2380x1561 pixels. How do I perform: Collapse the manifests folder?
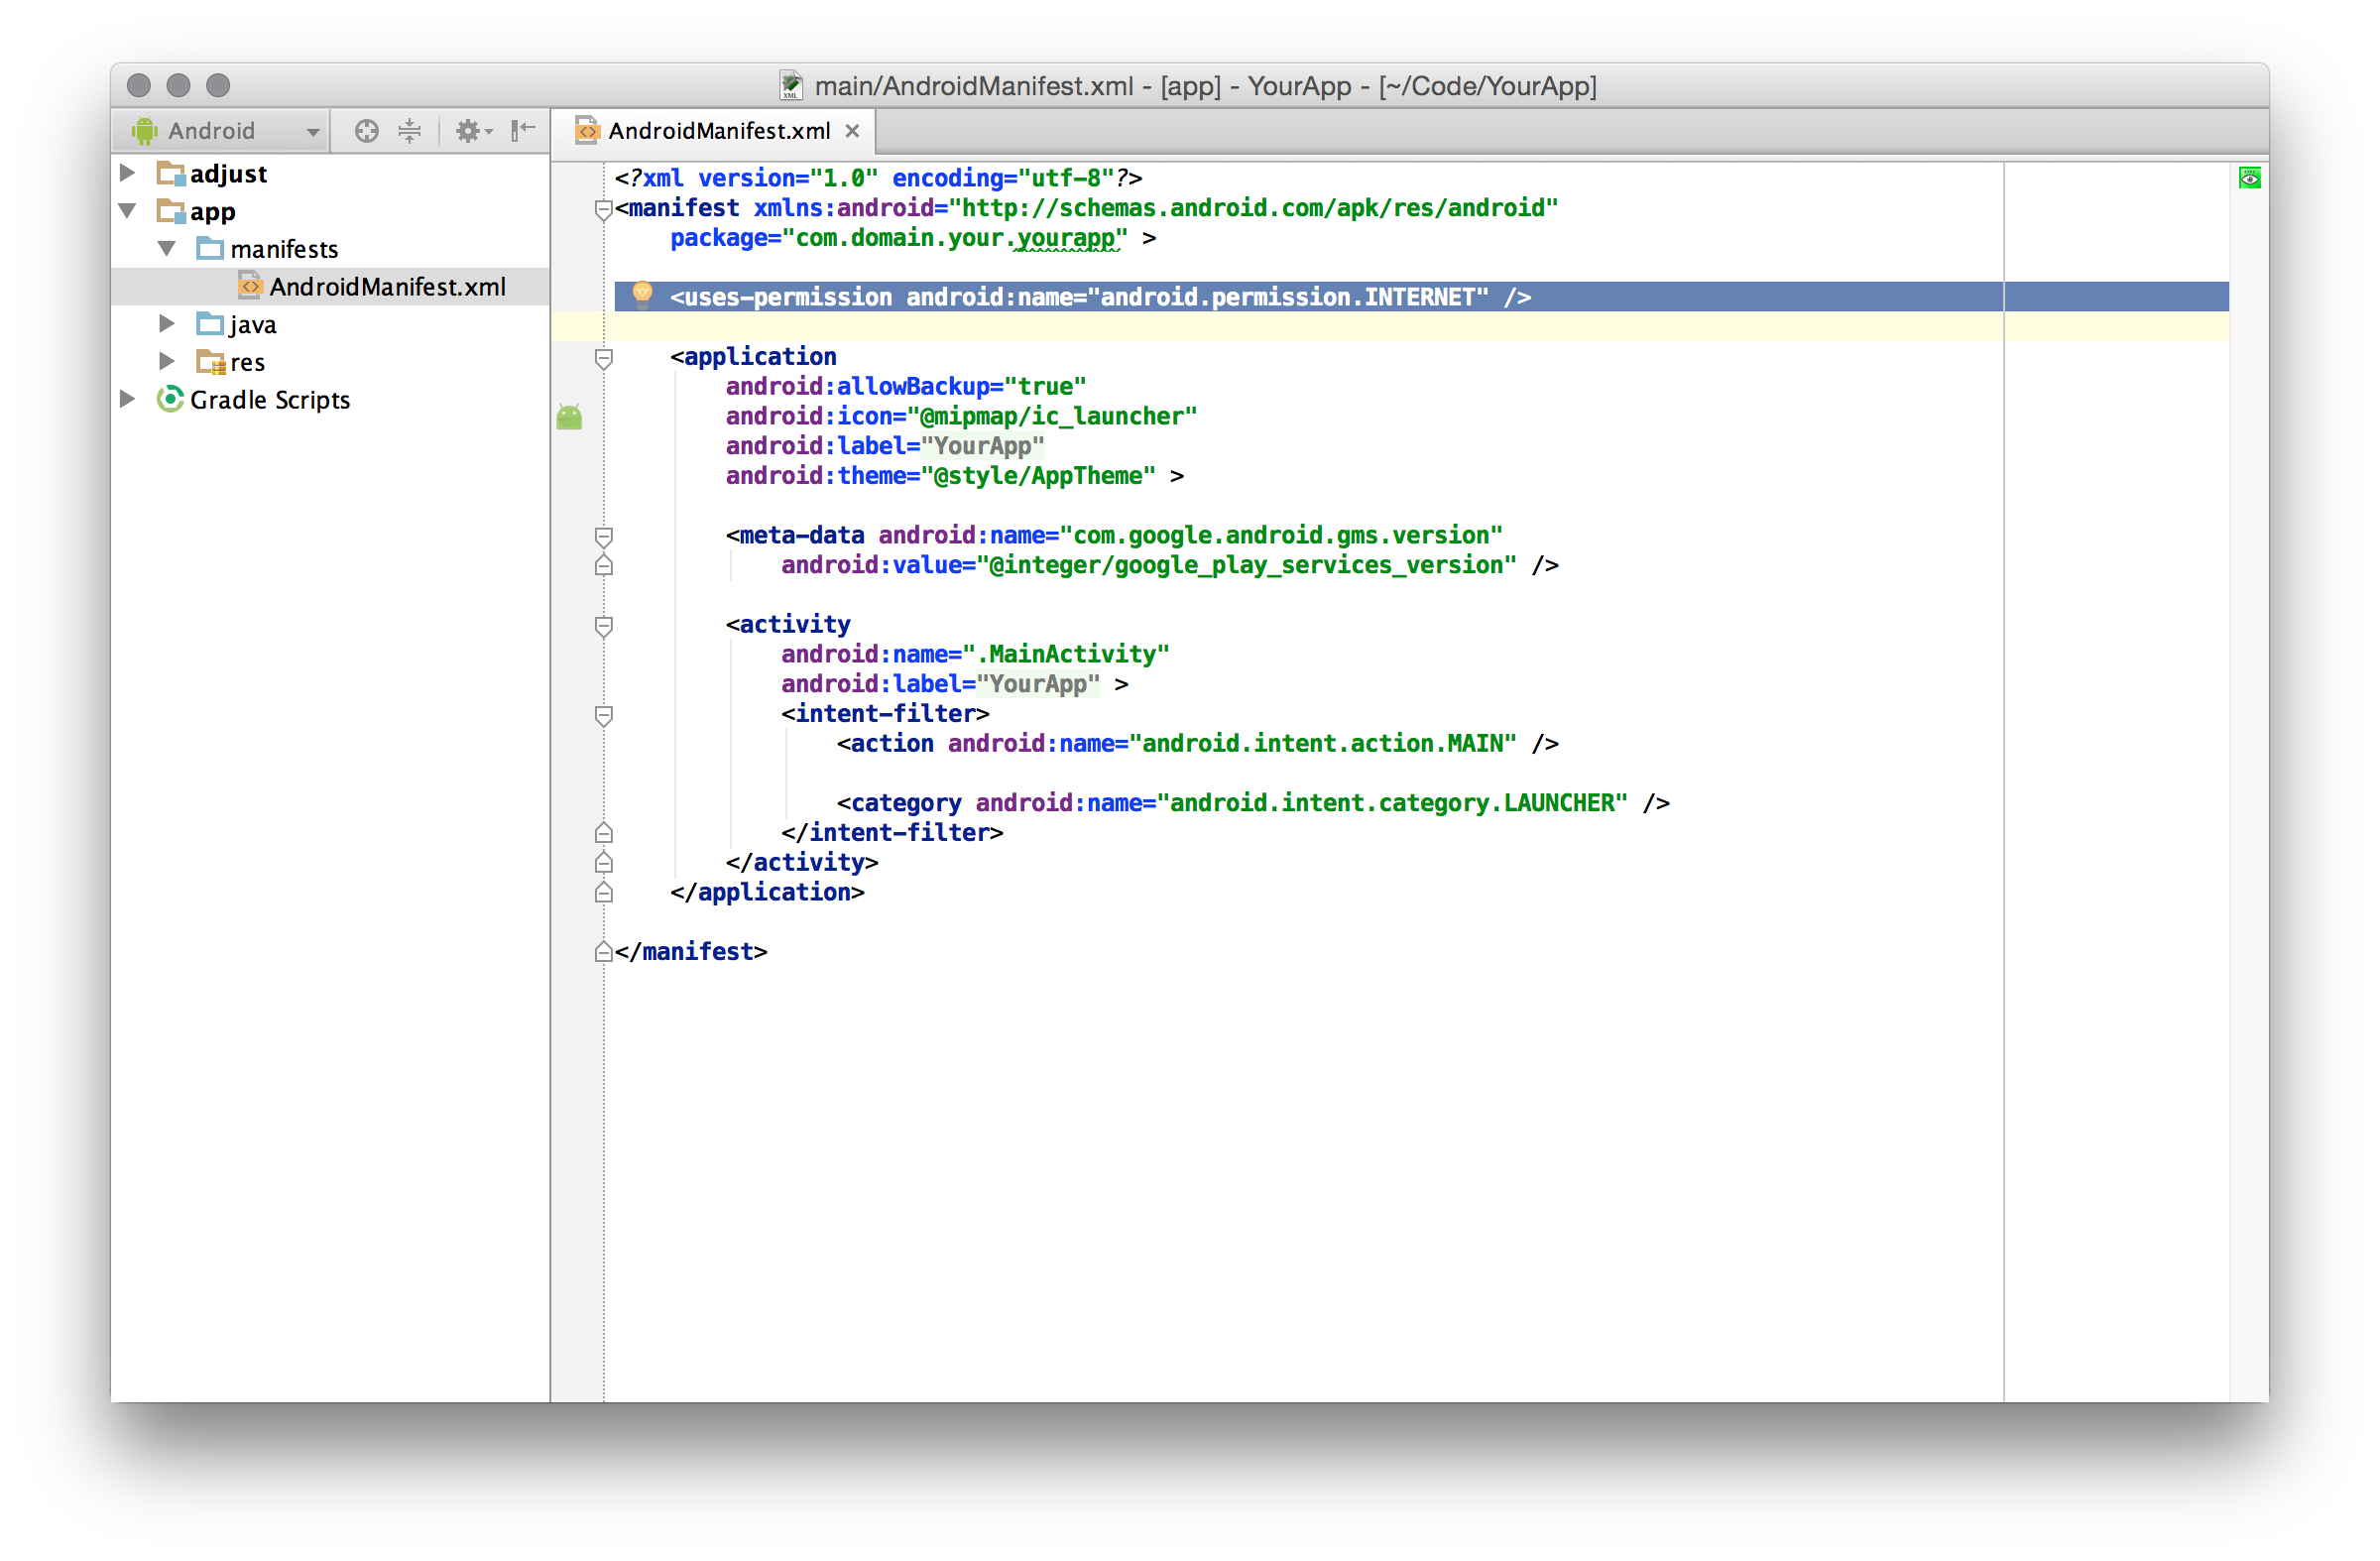(x=167, y=248)
